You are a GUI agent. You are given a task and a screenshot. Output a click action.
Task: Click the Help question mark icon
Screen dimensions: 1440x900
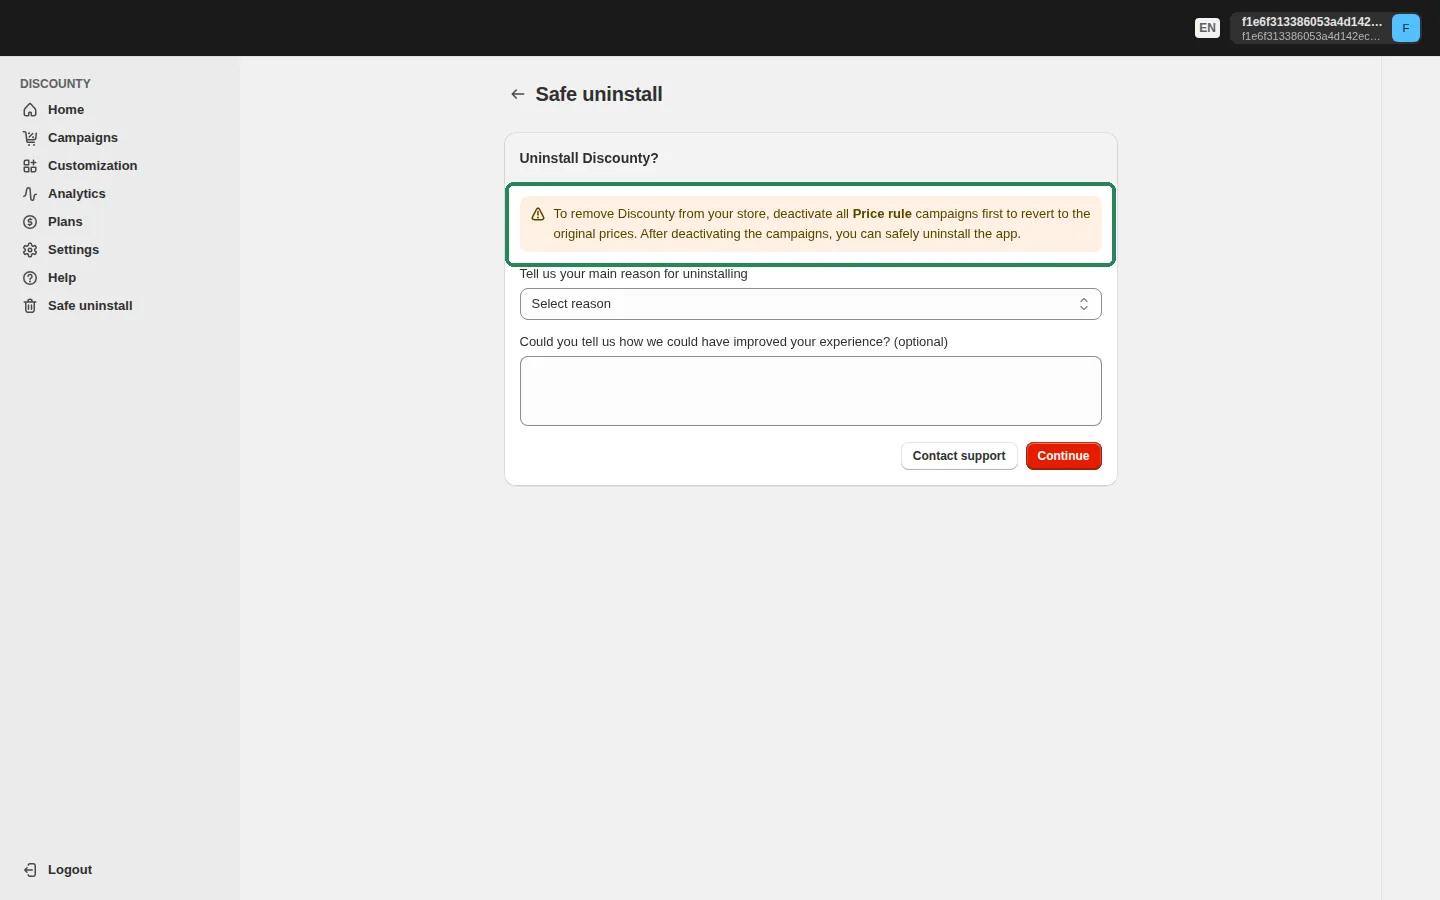click(x=30, y=278)
